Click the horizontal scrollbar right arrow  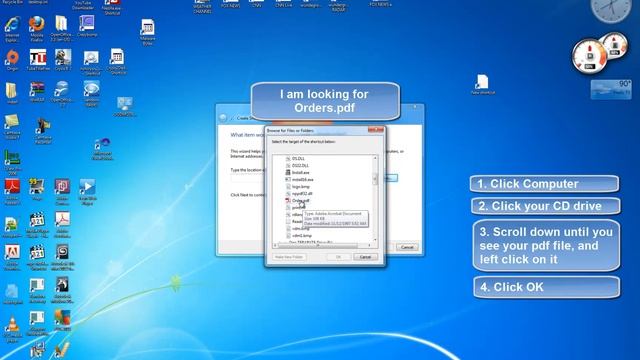(x=369, y=245)
